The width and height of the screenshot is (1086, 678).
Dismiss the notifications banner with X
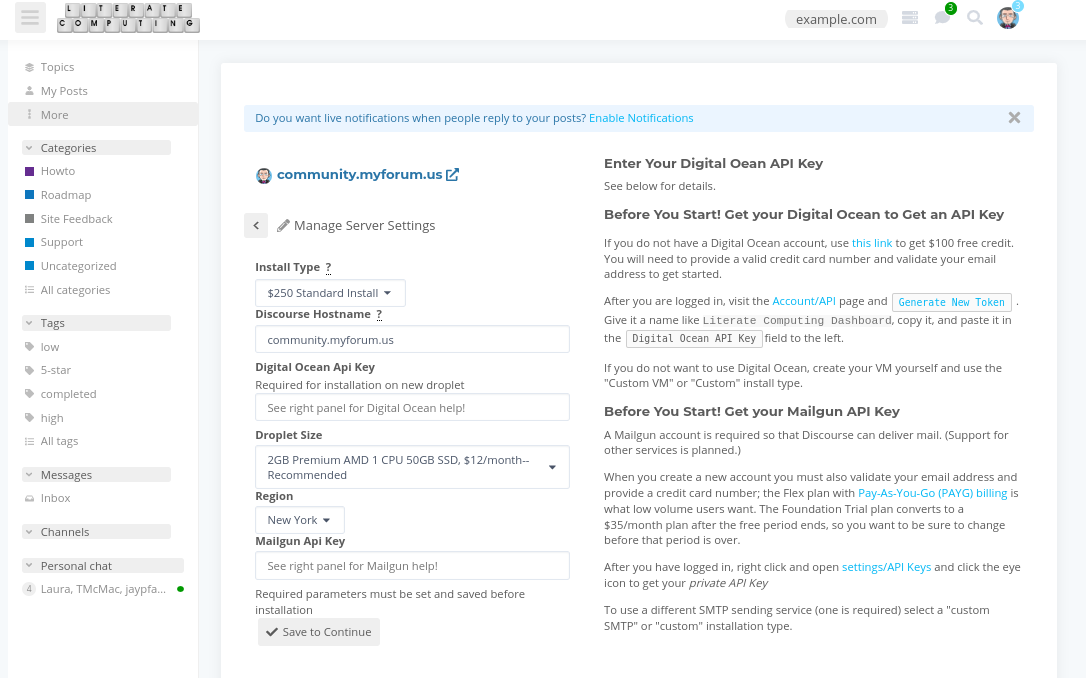[x=1014, y=118]
